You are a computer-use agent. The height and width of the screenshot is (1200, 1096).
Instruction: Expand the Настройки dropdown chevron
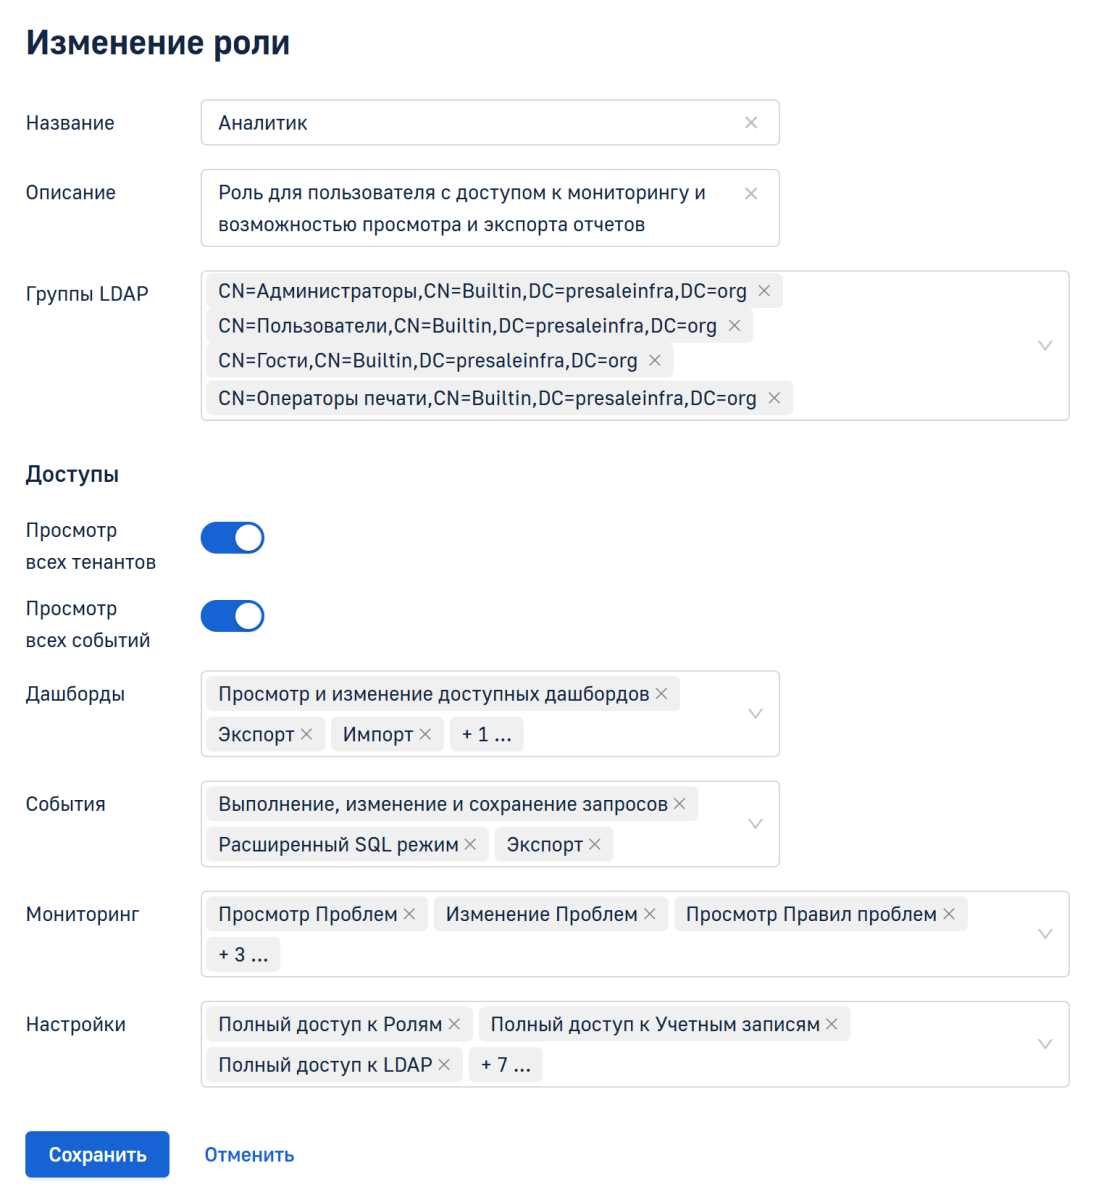click(1045, 1044)
